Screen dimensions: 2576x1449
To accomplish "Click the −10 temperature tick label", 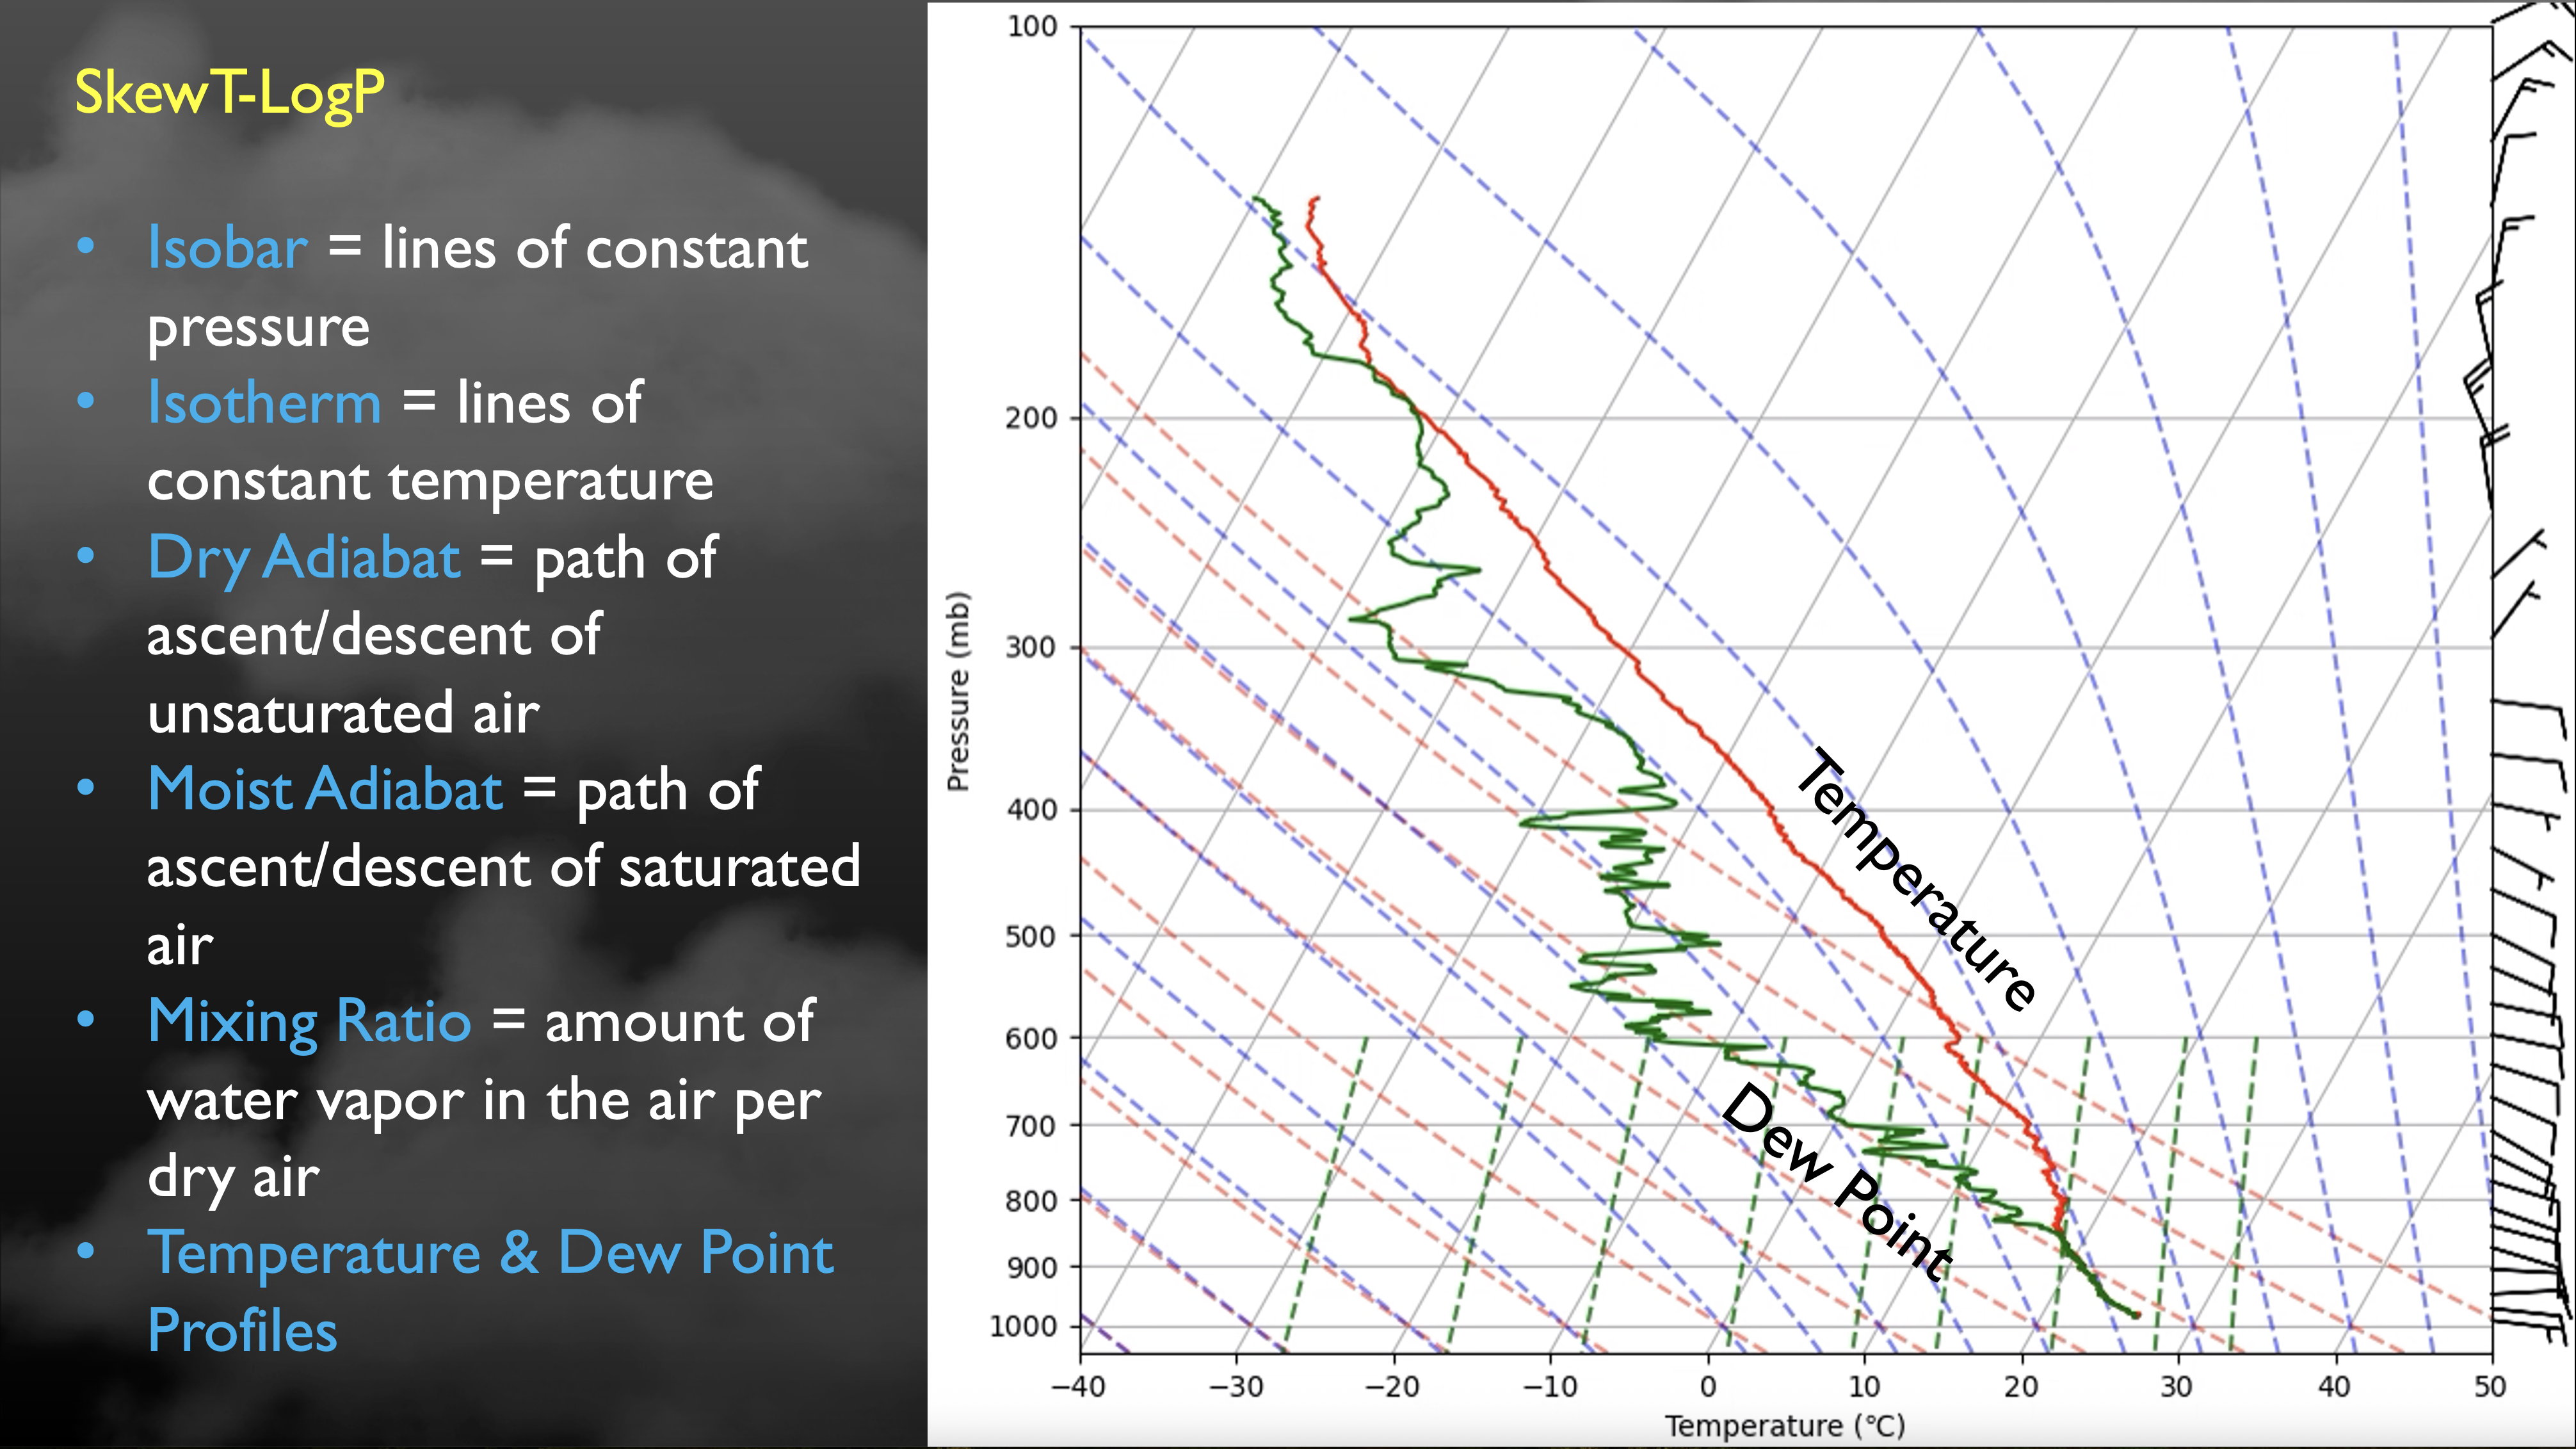I will point(1550,1387).
